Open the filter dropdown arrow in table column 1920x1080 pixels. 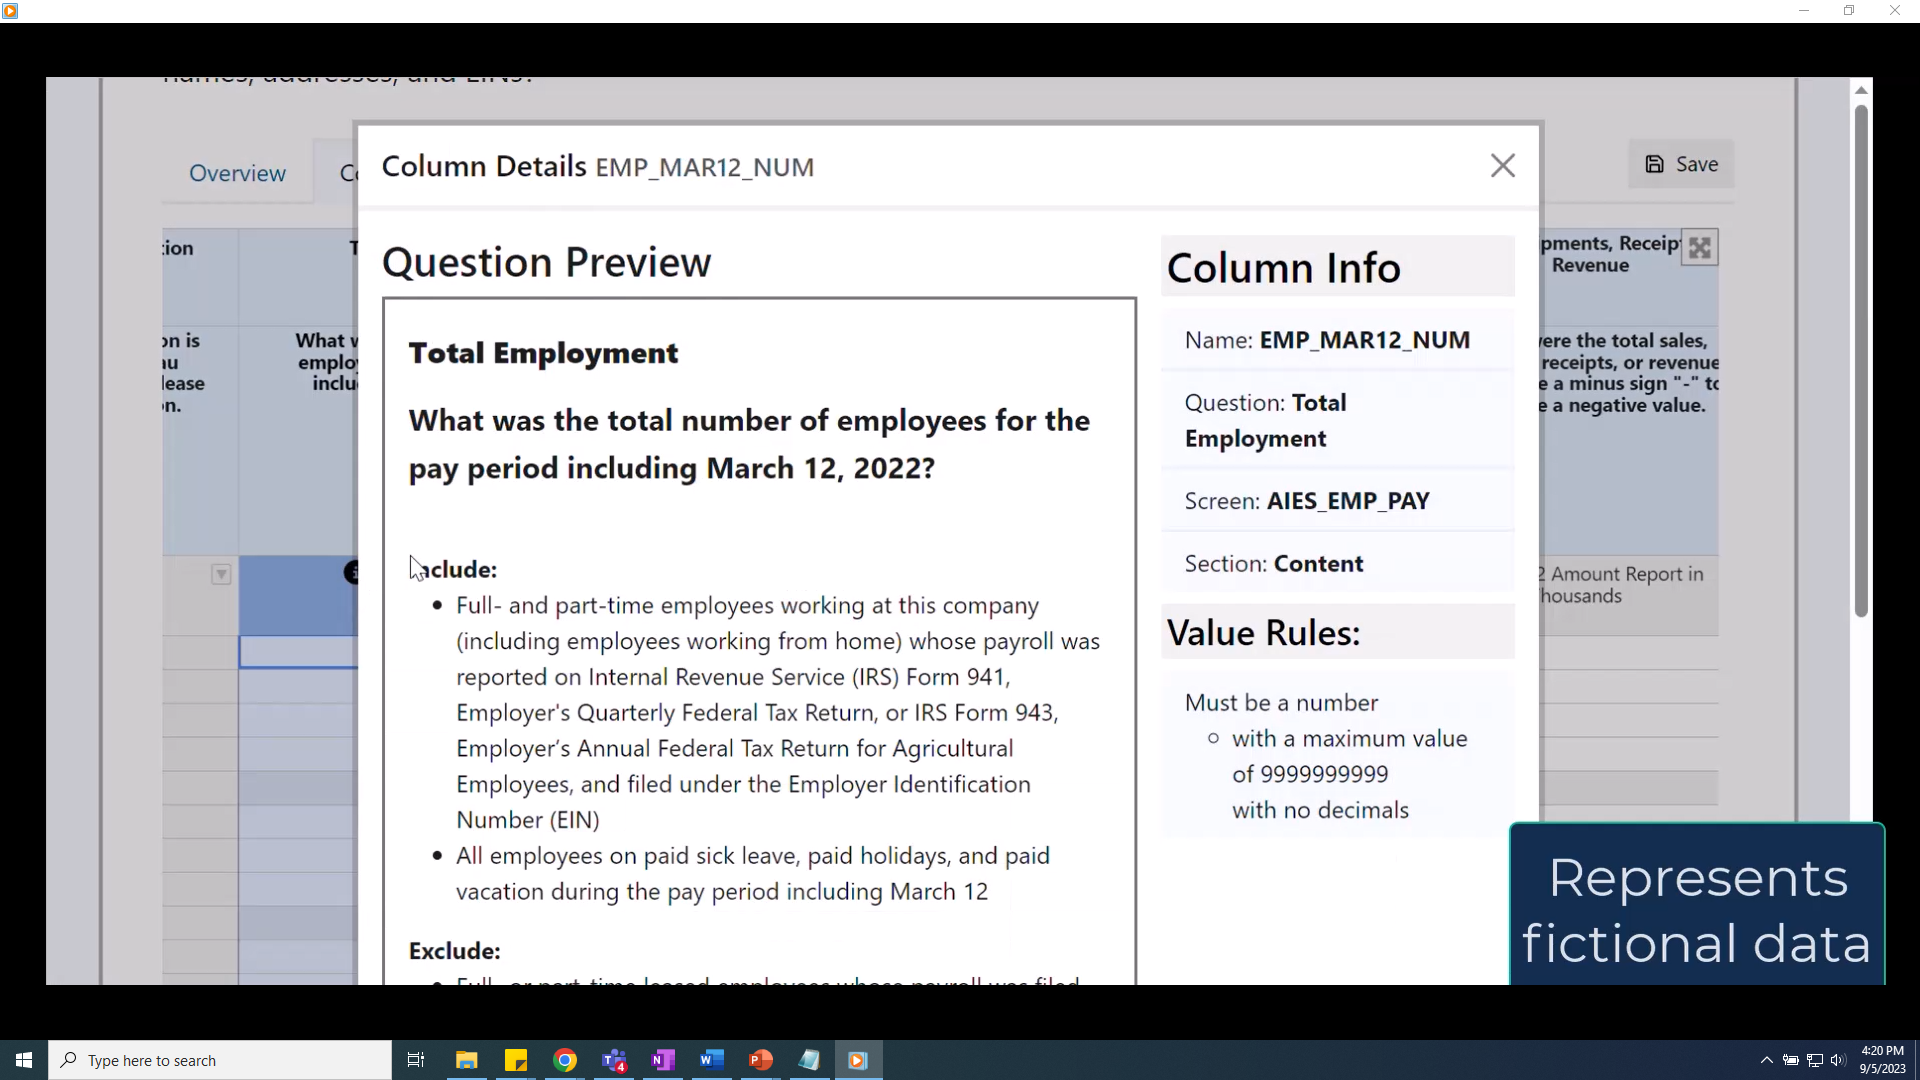point(221,574)
